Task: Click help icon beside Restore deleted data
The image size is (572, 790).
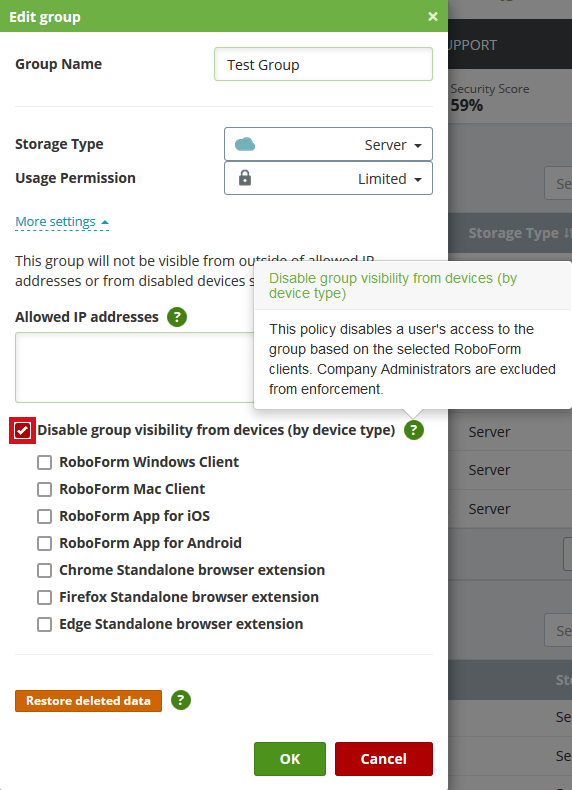Action: tap(181, 700)
